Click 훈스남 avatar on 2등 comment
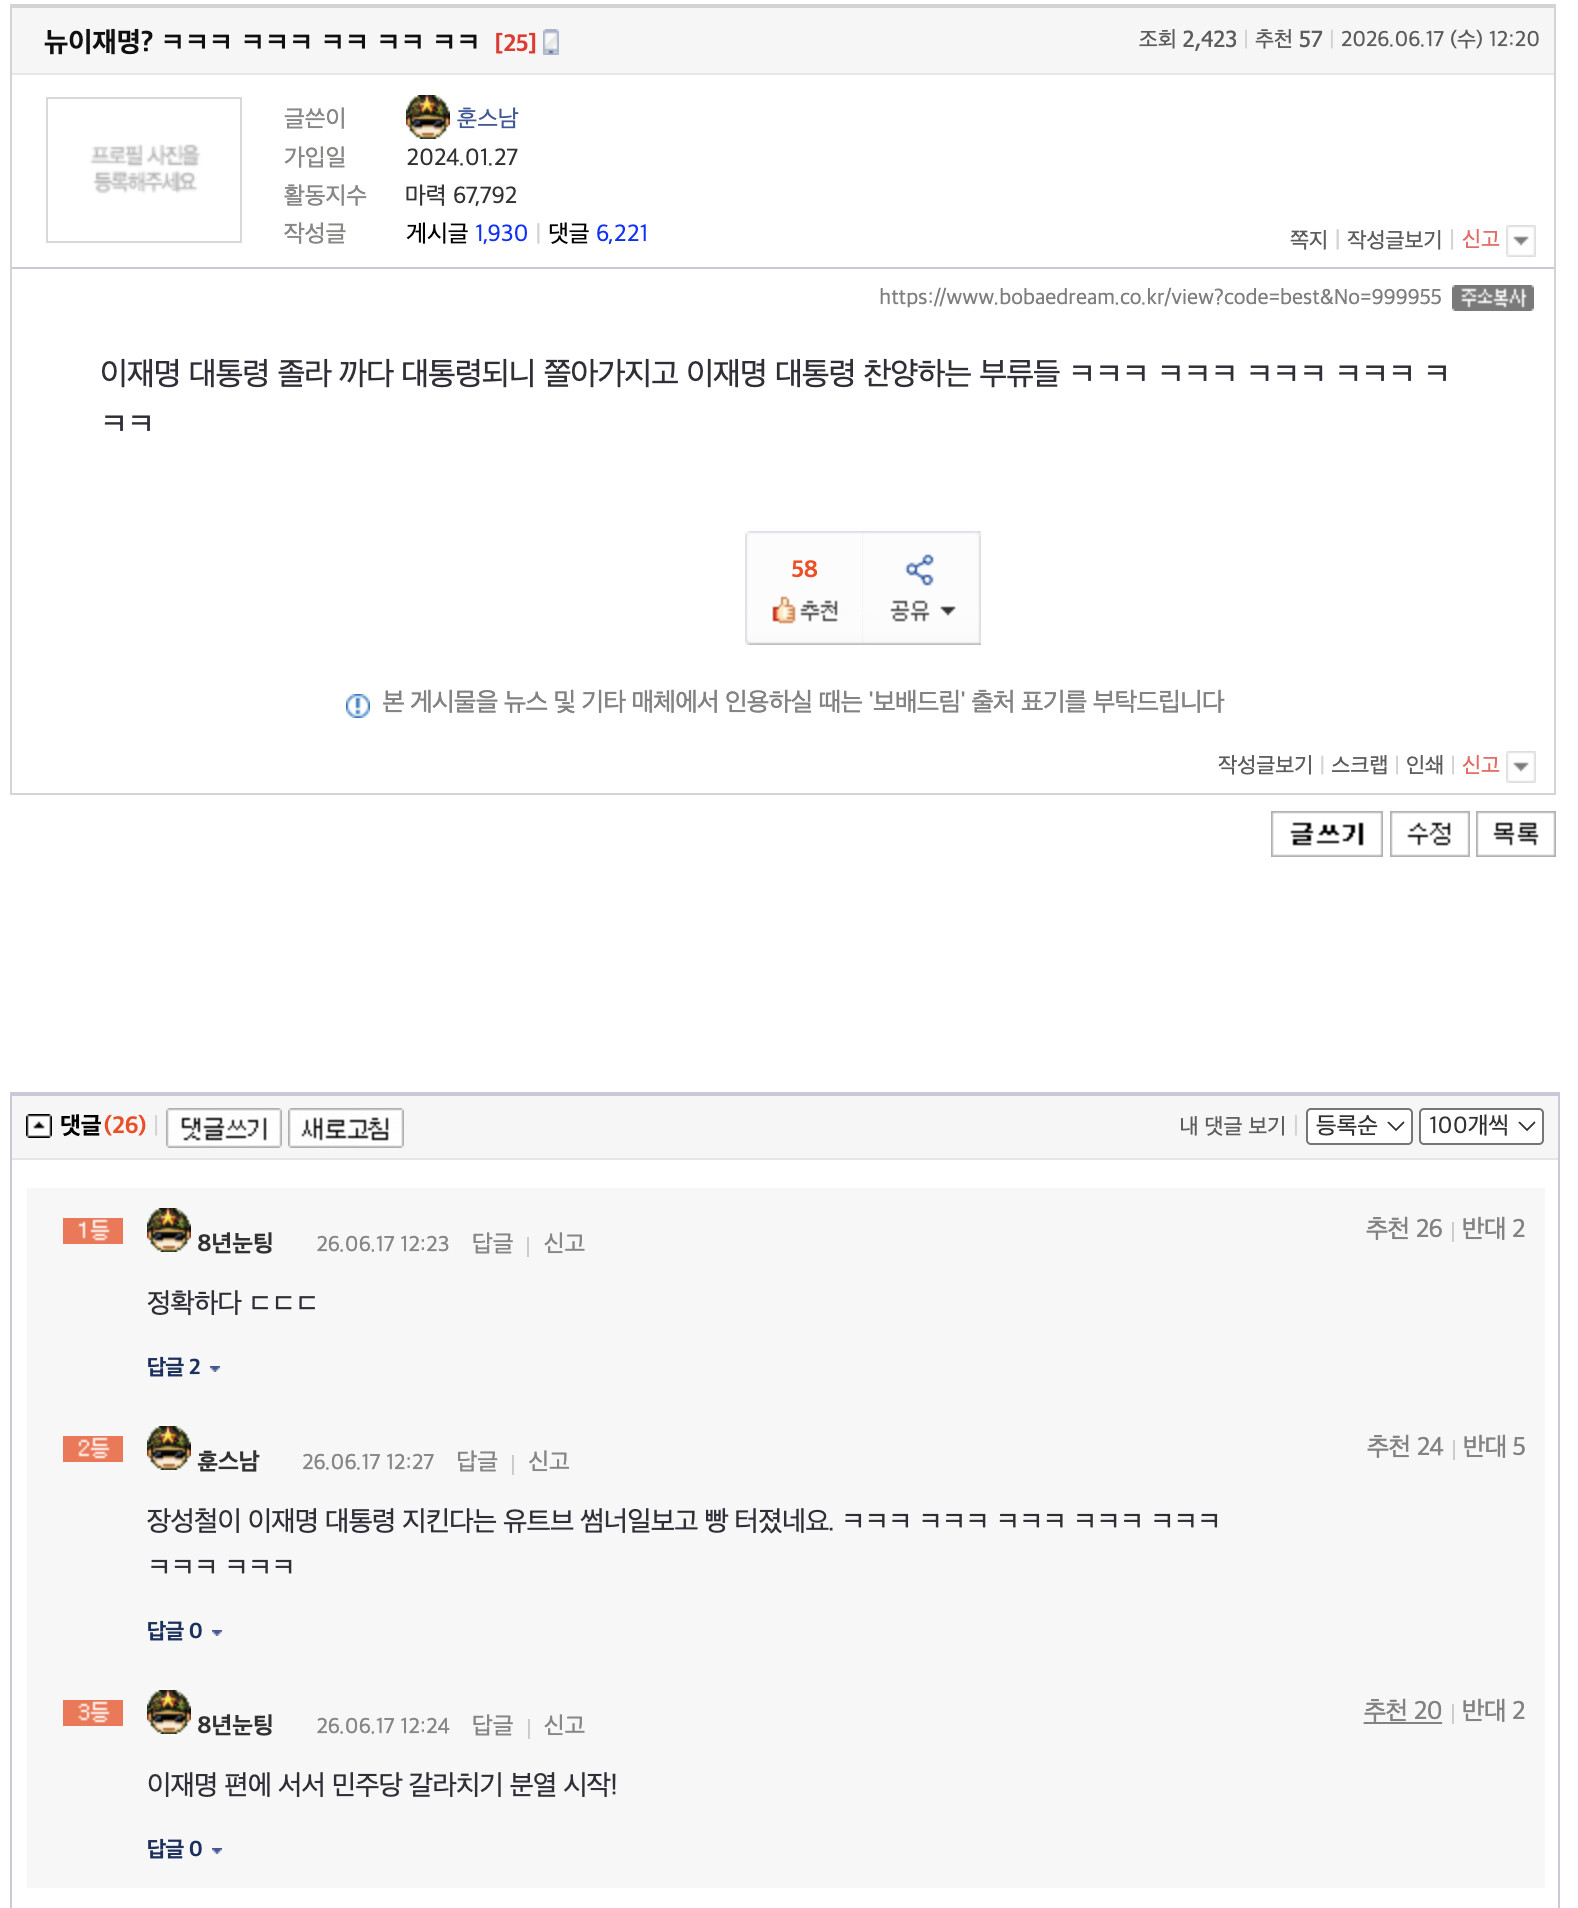This screenshot has width=1578, height=1908. click(x=168, y=1448)
